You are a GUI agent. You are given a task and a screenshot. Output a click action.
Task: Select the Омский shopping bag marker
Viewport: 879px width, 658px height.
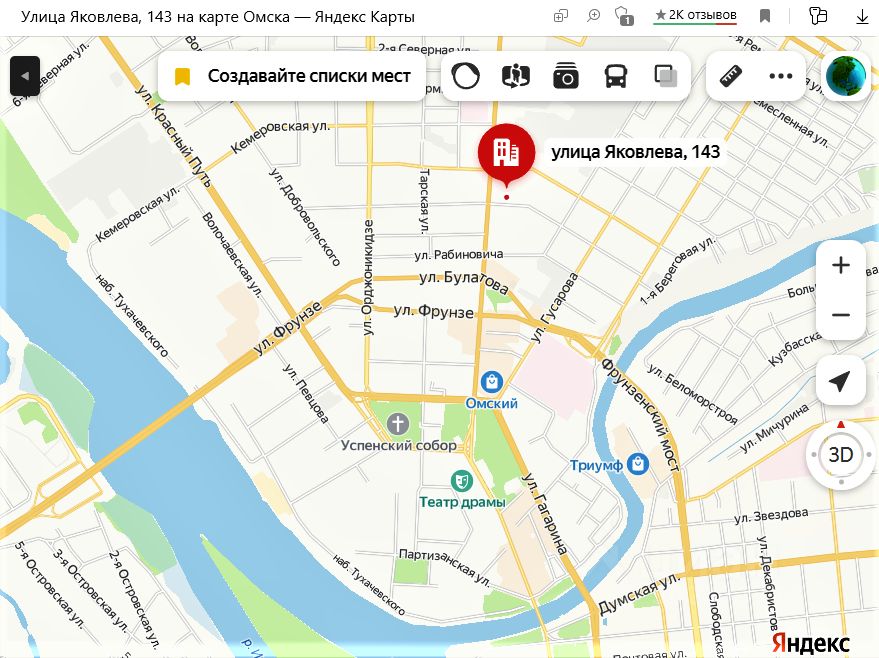pos(492,382)
